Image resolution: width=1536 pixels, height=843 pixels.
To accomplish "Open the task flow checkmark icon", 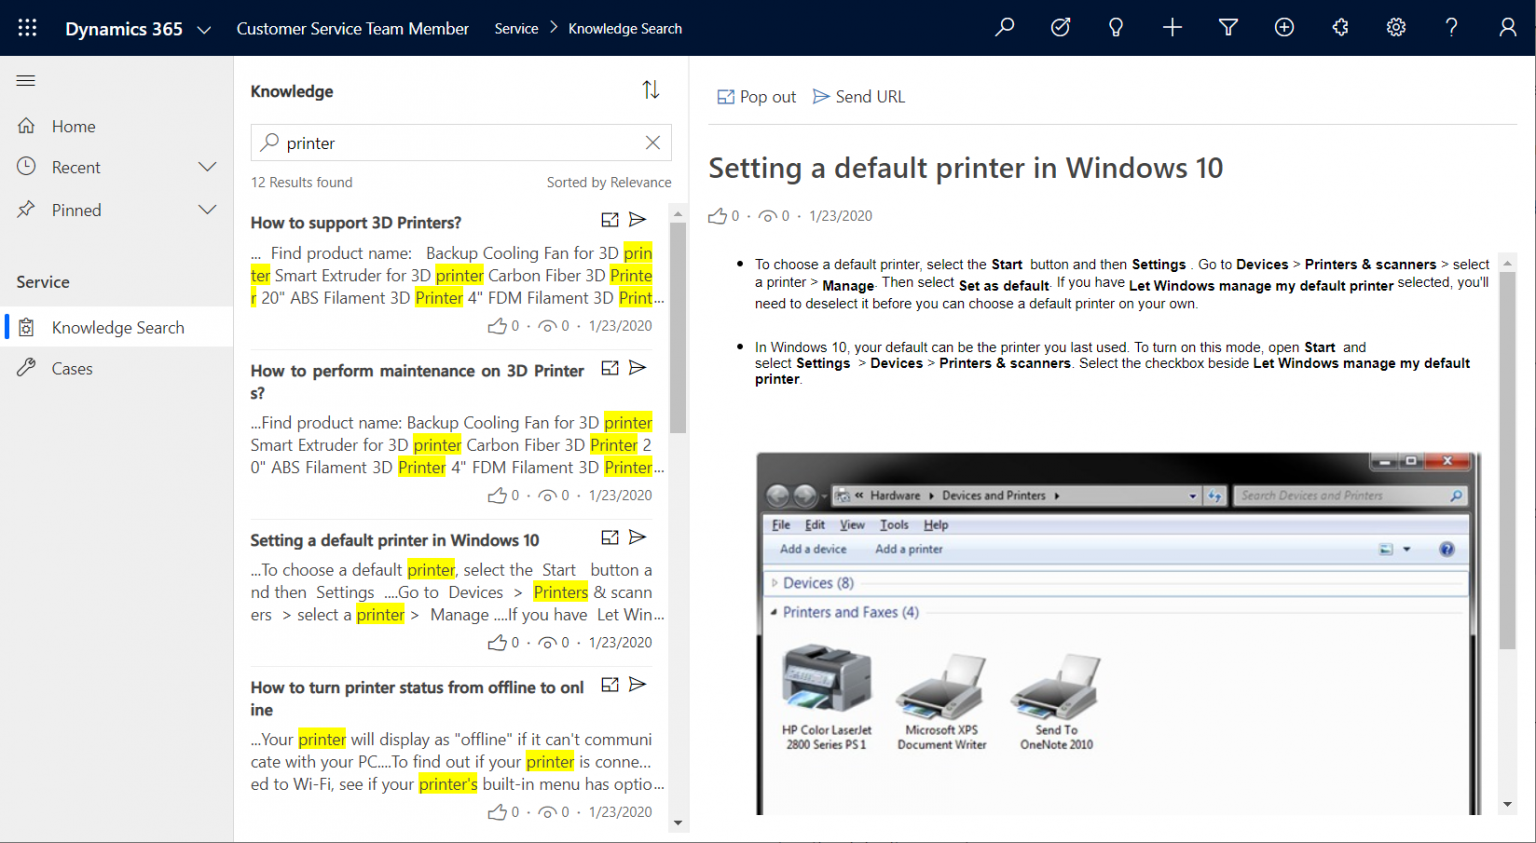I will click(x=1060, y=28).
